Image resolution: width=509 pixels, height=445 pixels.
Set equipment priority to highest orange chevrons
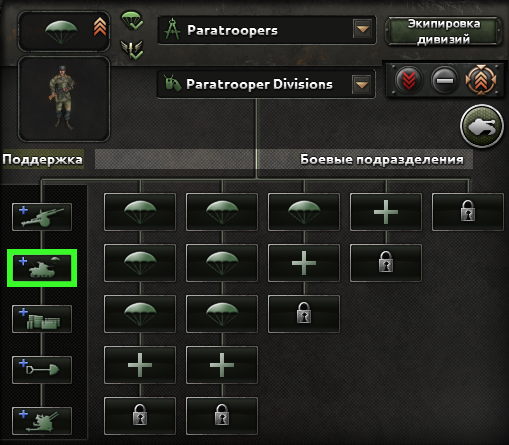[x=480, y=80]
